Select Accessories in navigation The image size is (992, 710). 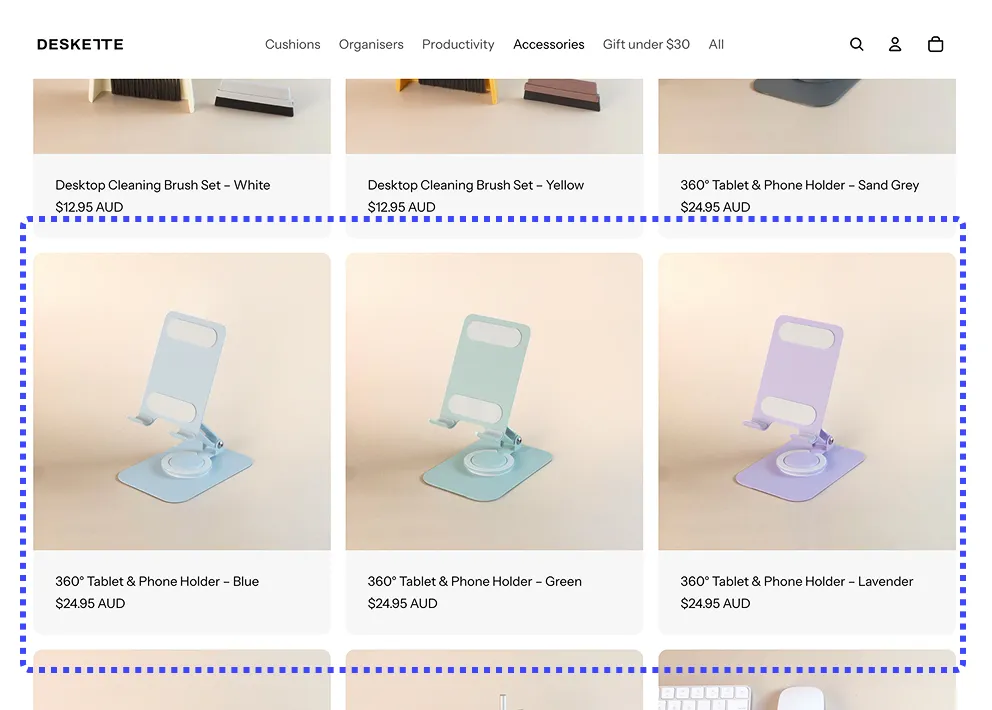[x=549, y=44]
